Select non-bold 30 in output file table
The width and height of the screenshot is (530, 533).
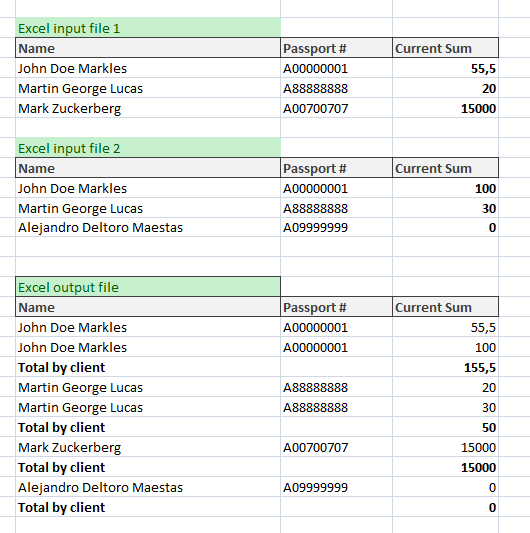(446, 407)
